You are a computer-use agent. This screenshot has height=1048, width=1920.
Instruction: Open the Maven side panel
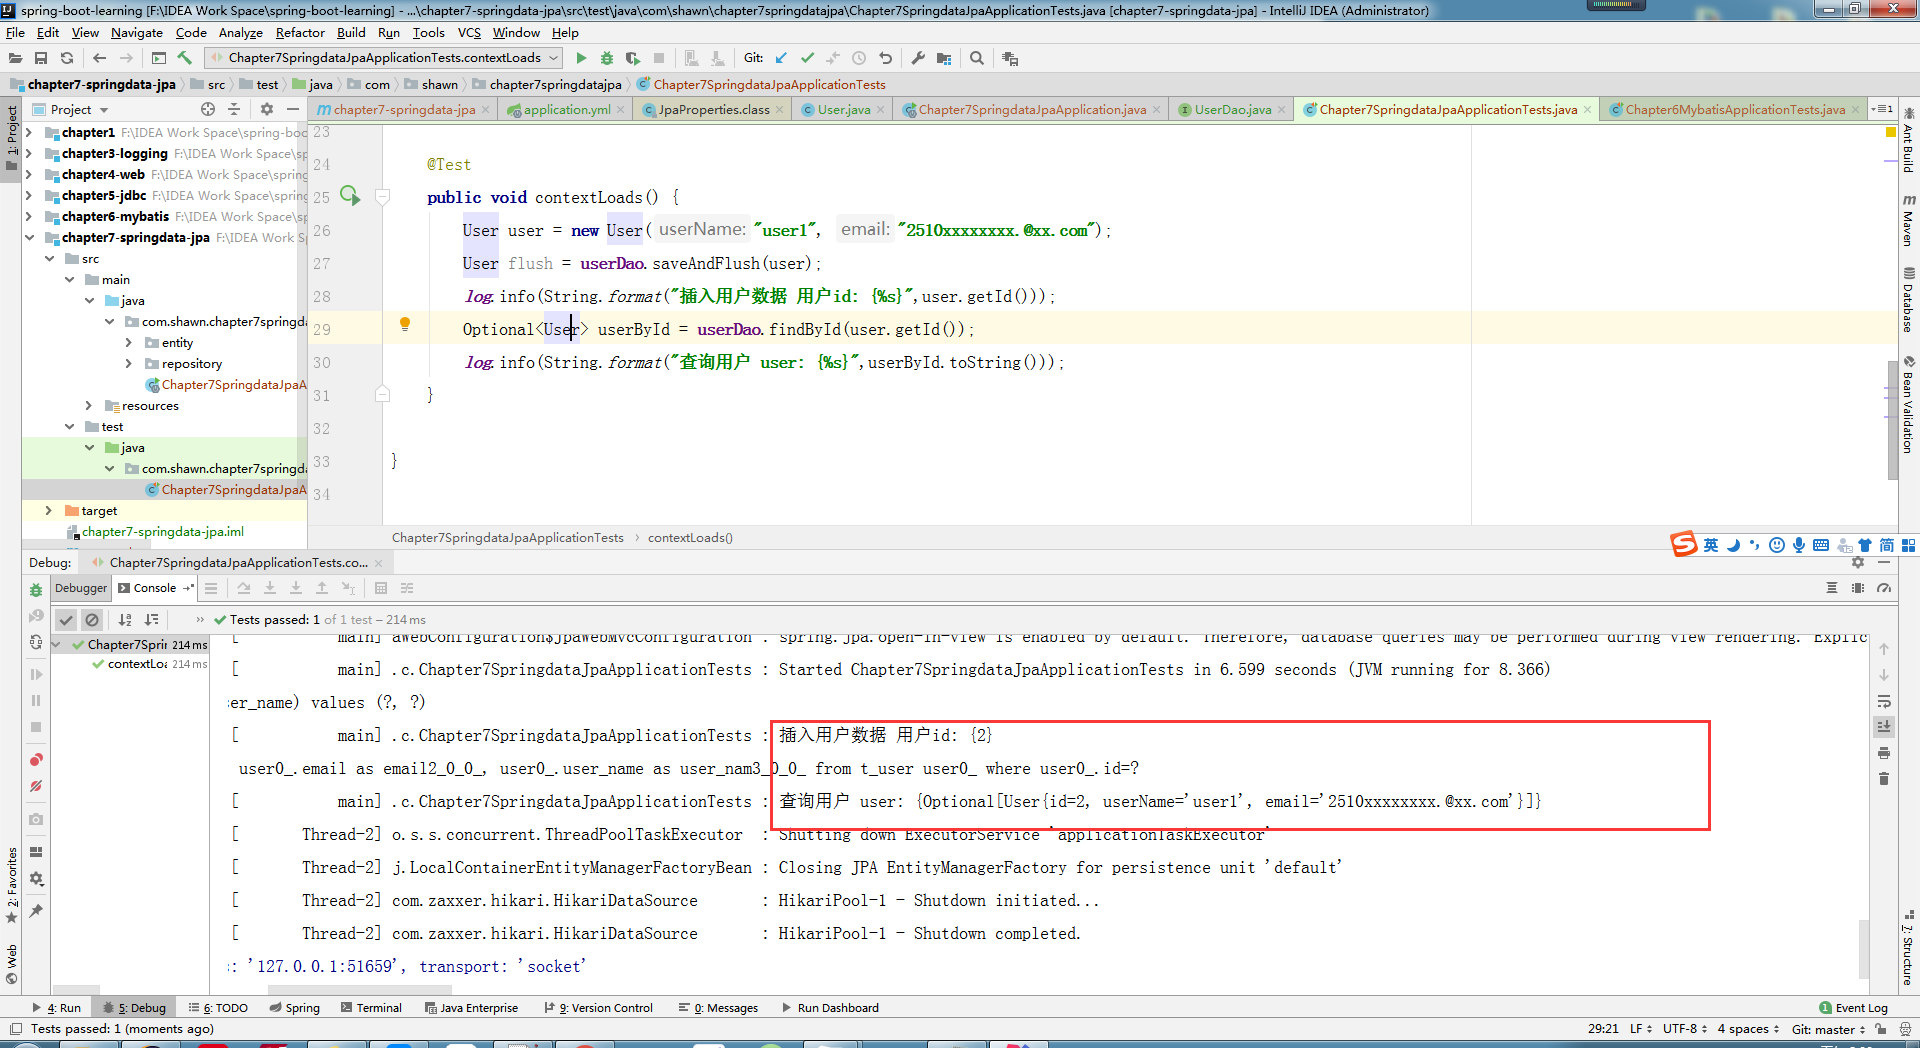point(1909,221)
